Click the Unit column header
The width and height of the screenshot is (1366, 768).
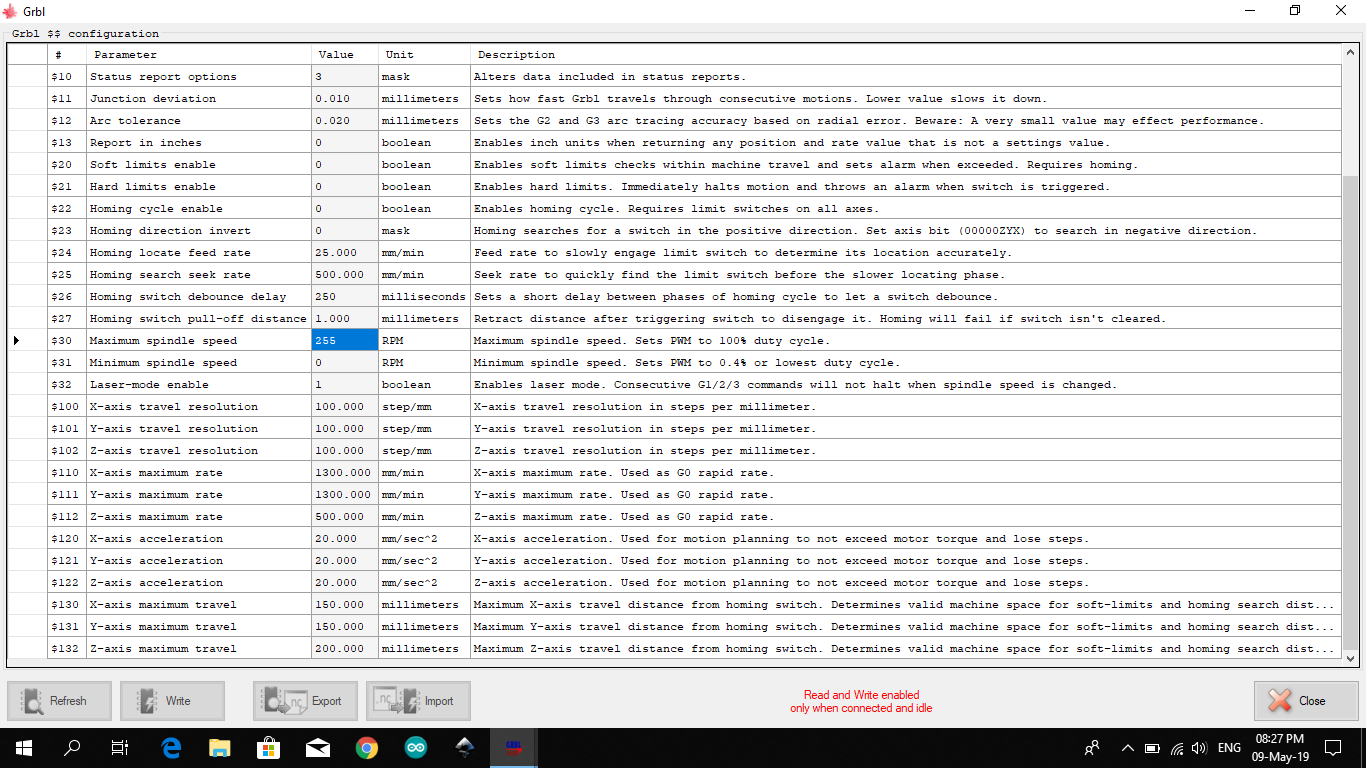pos(424,55)
